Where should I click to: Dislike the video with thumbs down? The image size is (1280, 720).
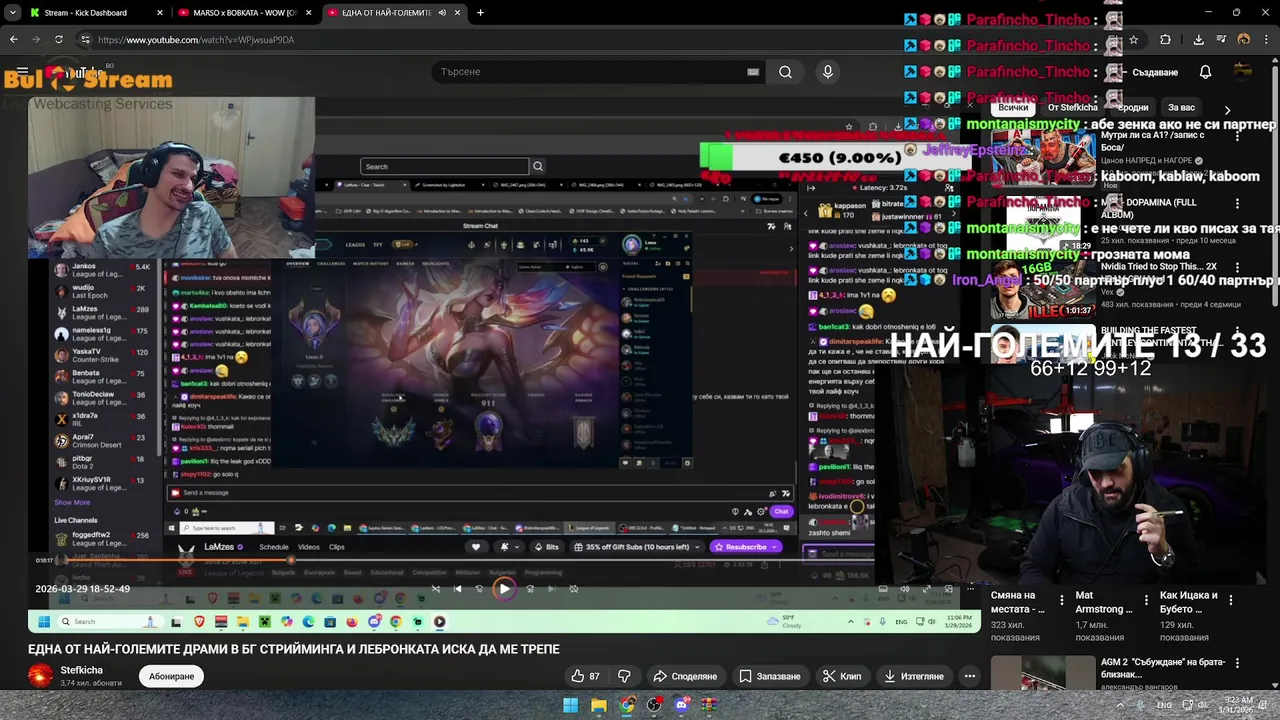pos(624,676)
